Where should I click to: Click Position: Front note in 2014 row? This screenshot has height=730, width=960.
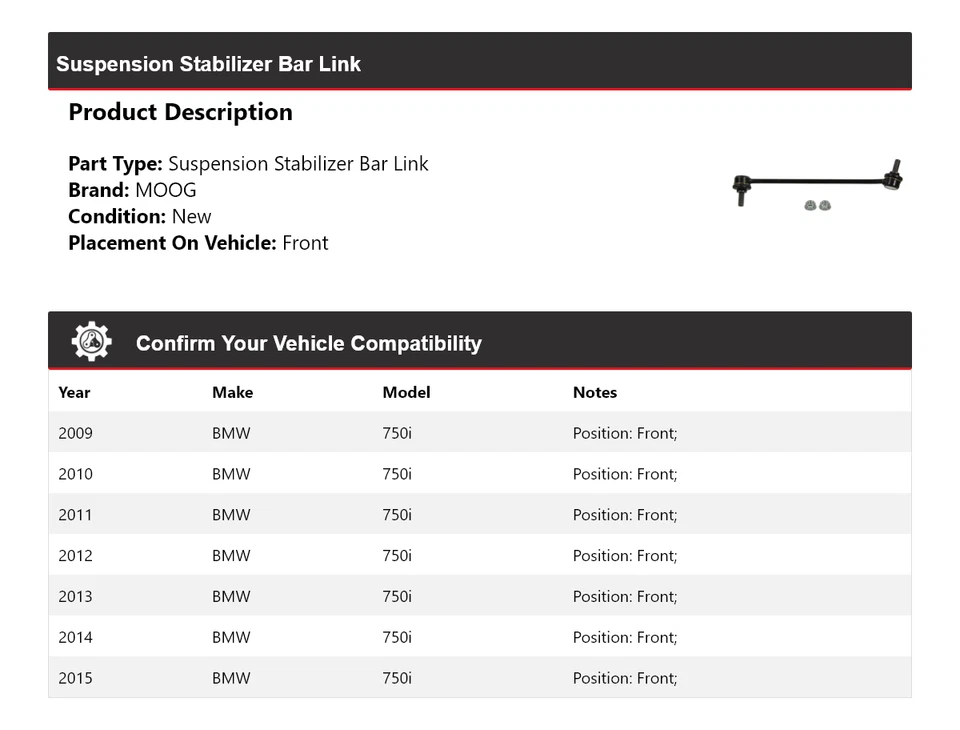(624, 637)
